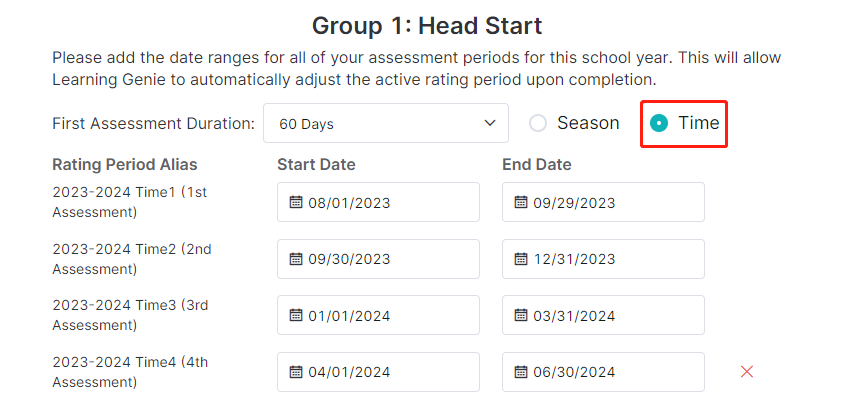
Task: Click calendar icon in Time1 end date
Action: coord(520,202)
